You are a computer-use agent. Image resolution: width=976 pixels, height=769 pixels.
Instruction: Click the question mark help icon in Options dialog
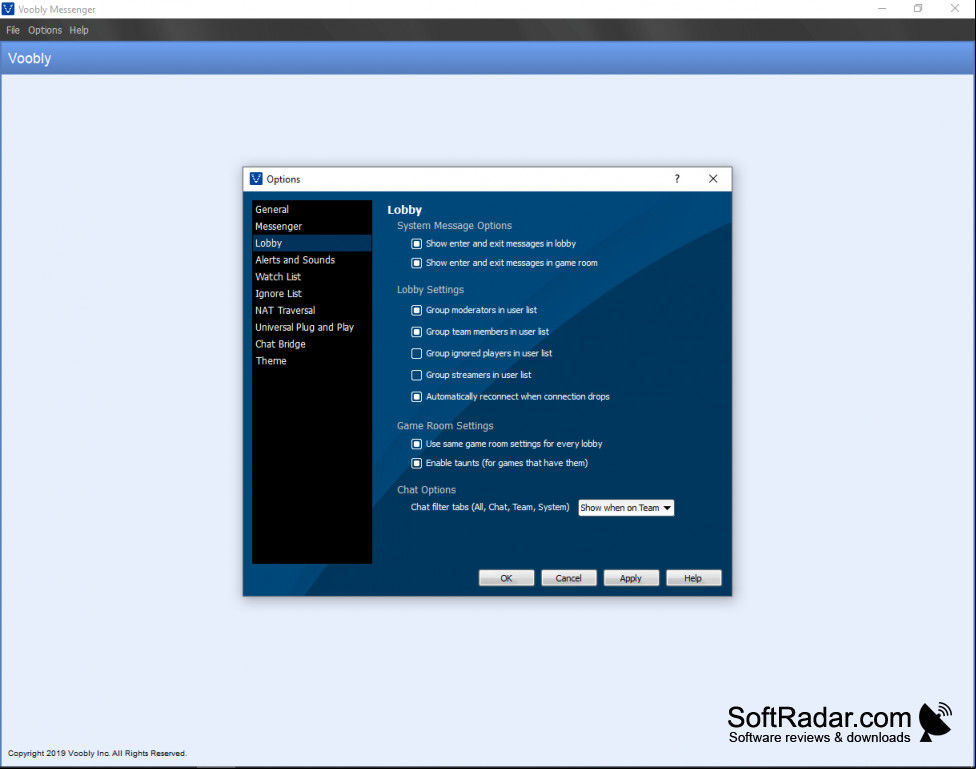[677, 179]
